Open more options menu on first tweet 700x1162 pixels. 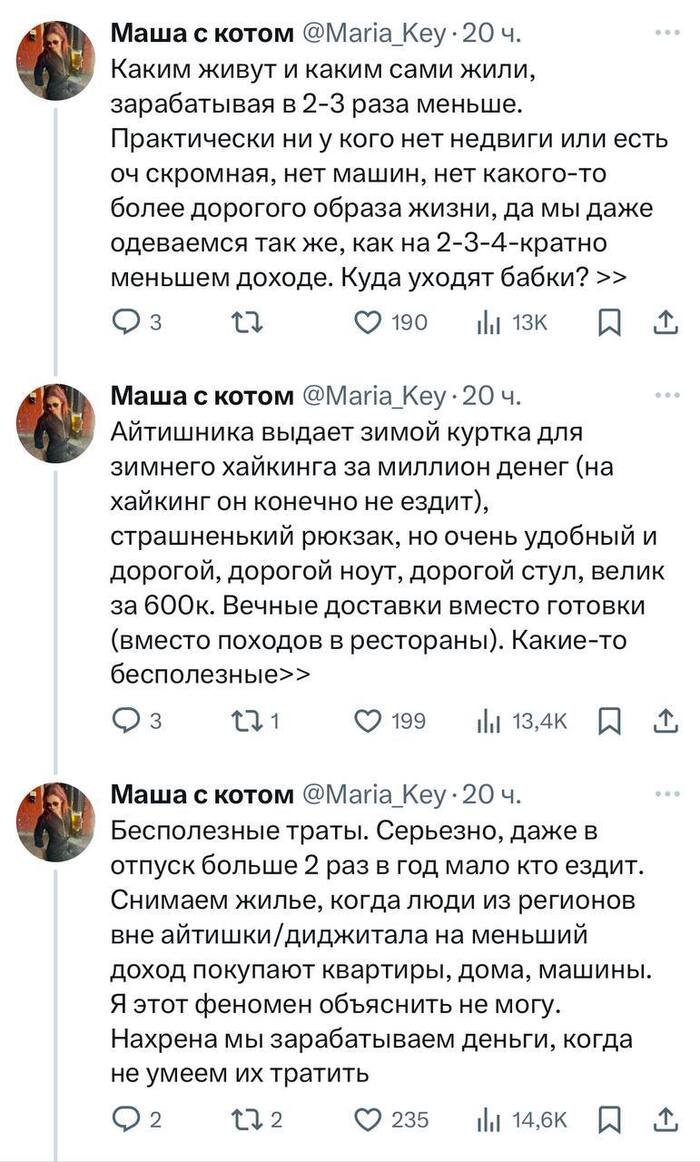666,32
